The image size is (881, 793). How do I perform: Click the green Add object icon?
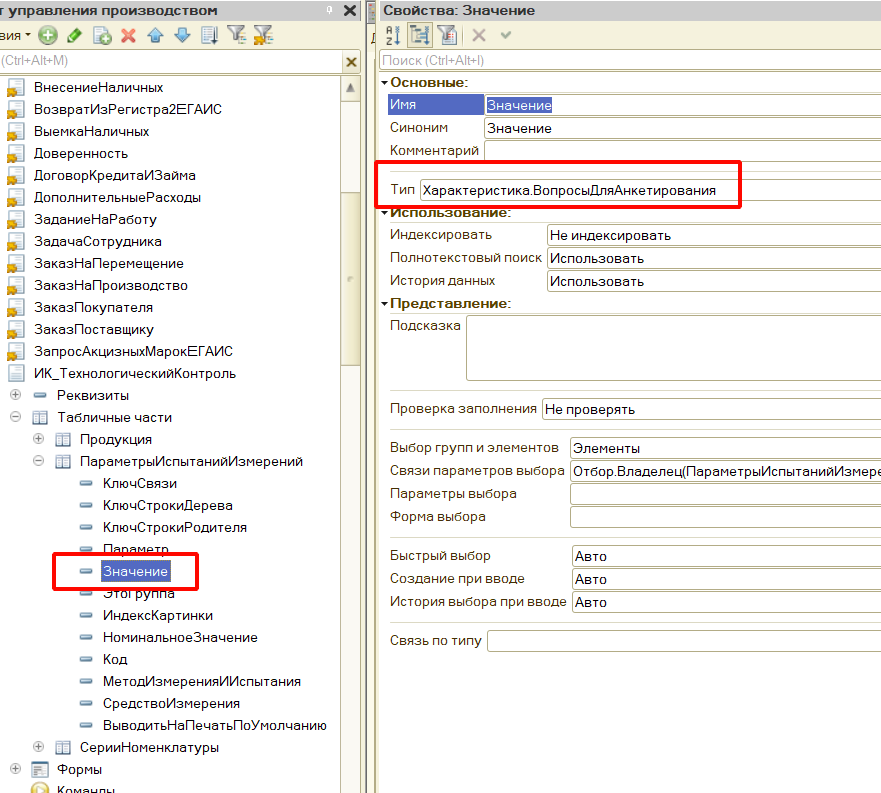[x=48, y=35]
